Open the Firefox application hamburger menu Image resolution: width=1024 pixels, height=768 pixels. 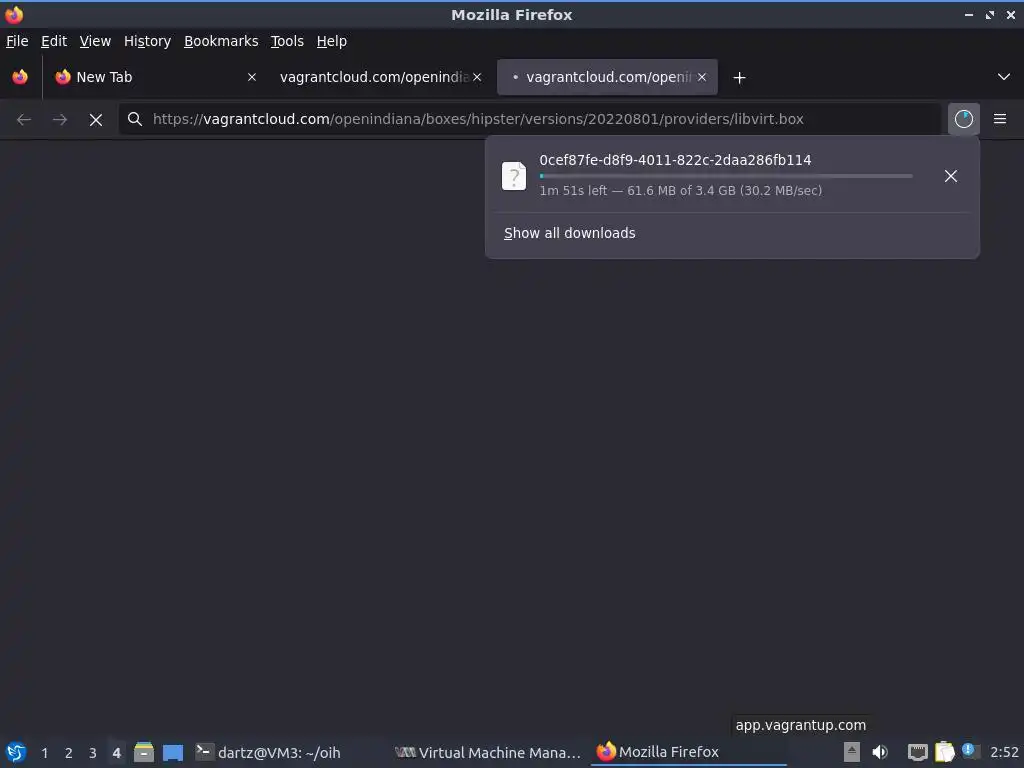(x=1000, y=119)
